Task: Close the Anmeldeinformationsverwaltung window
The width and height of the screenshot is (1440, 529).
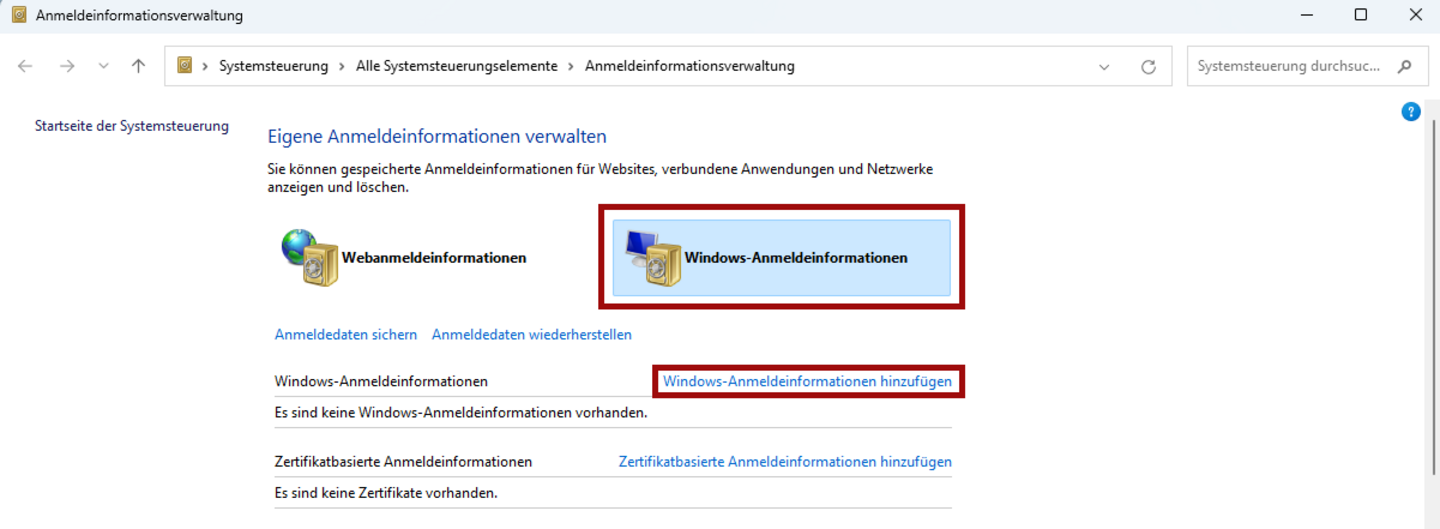Action: (1415, 15)
